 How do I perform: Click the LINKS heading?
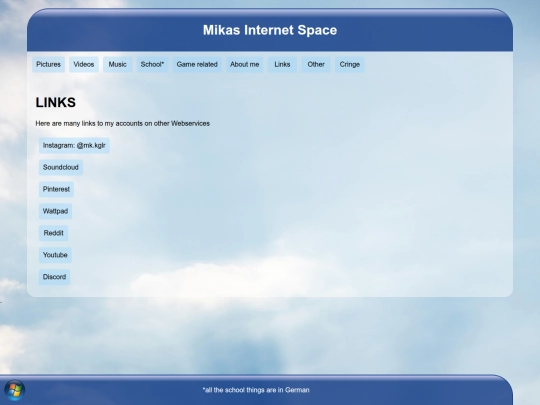55,102
